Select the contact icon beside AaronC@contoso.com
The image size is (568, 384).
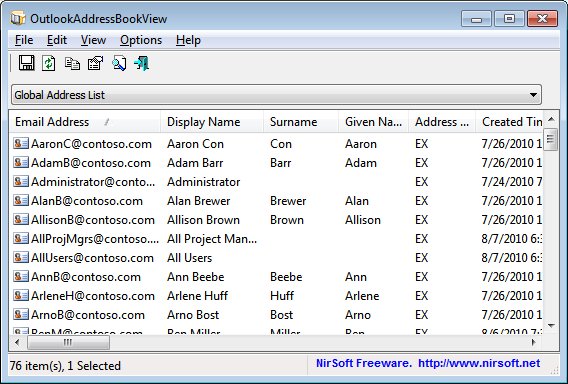pyautogui.click(x=21, y=143)
